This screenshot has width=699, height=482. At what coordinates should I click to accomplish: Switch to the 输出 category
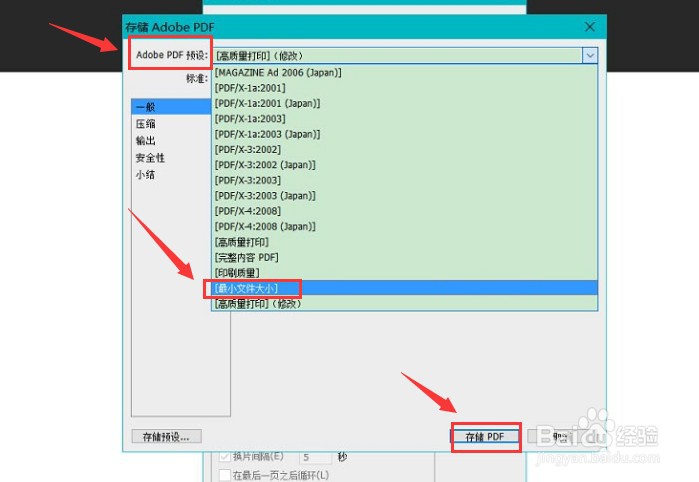click(171, 141)
